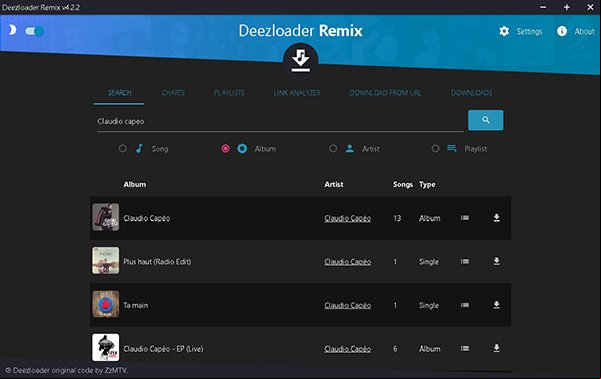Select the Artist radio button
The image size is (601, 379).
click(x=333, y=148)
